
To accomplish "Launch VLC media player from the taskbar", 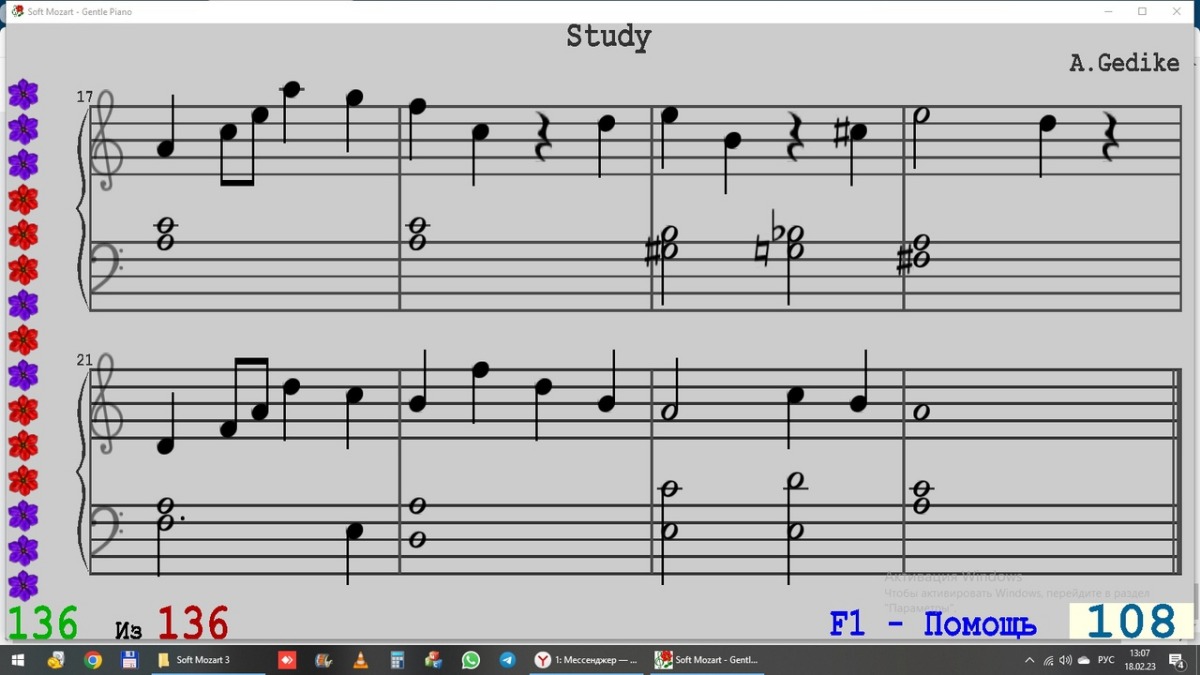I will tap(361, 660).
